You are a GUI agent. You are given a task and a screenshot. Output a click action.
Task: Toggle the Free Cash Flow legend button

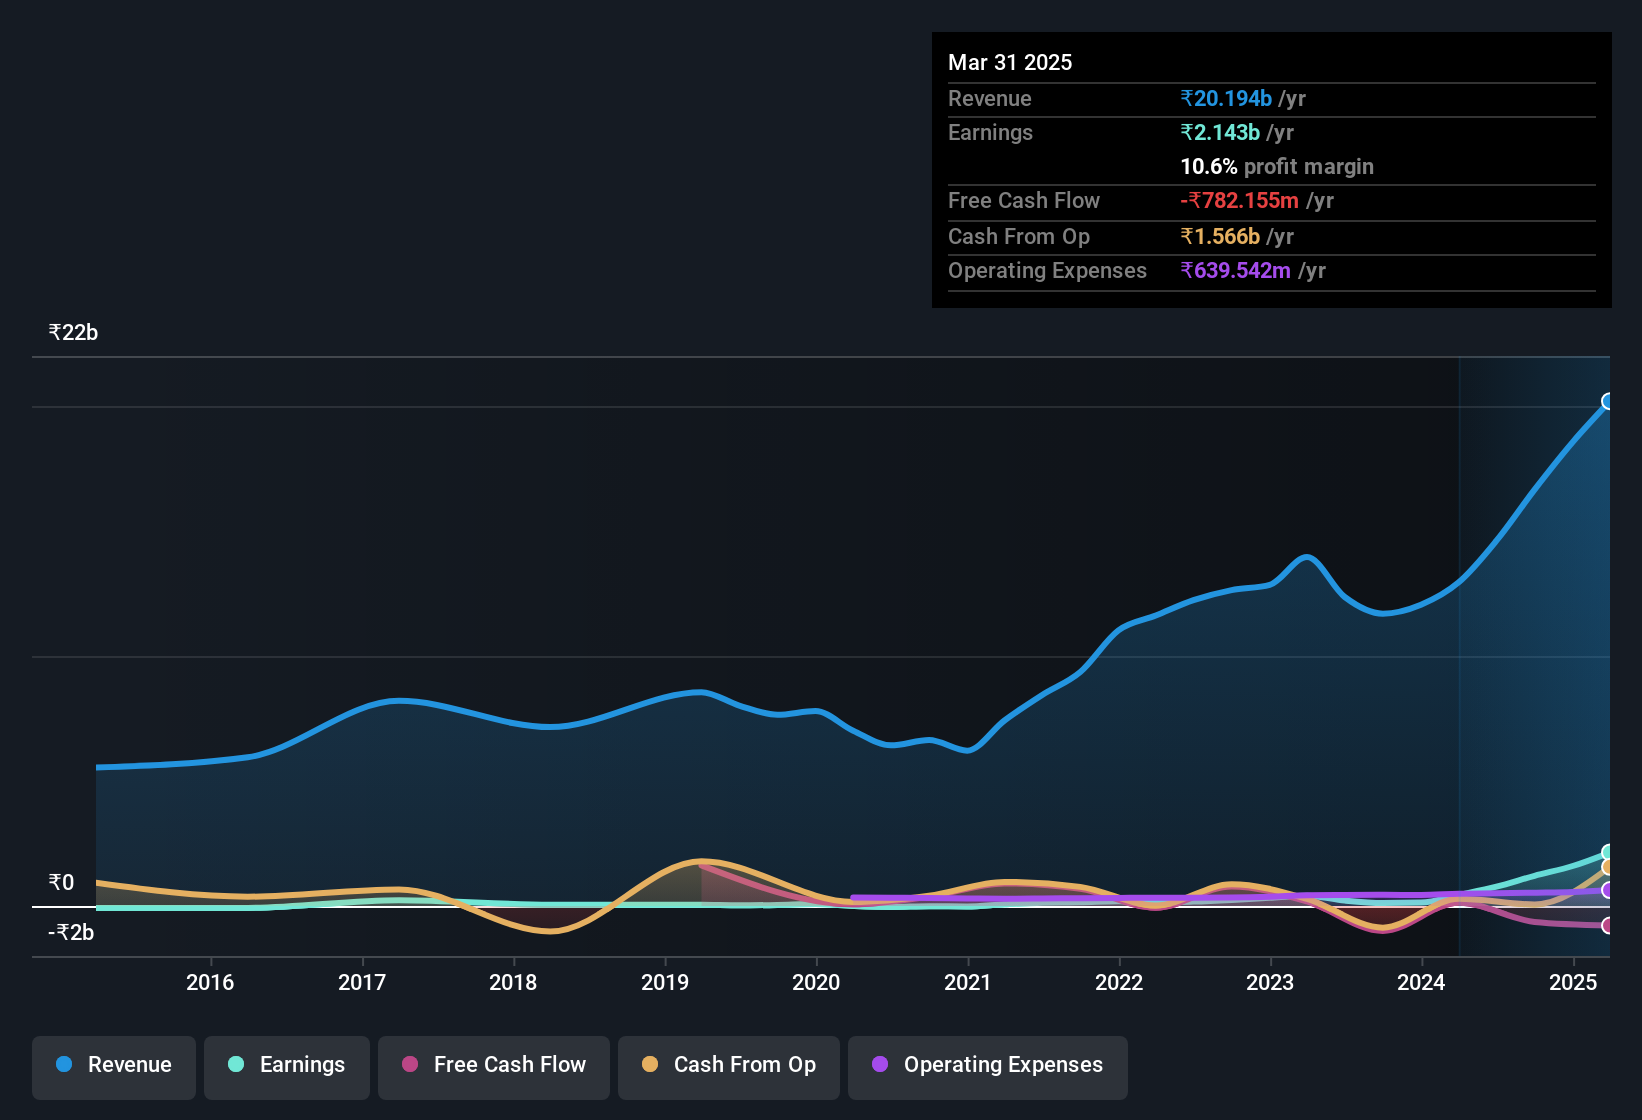tap(494, 1066)
